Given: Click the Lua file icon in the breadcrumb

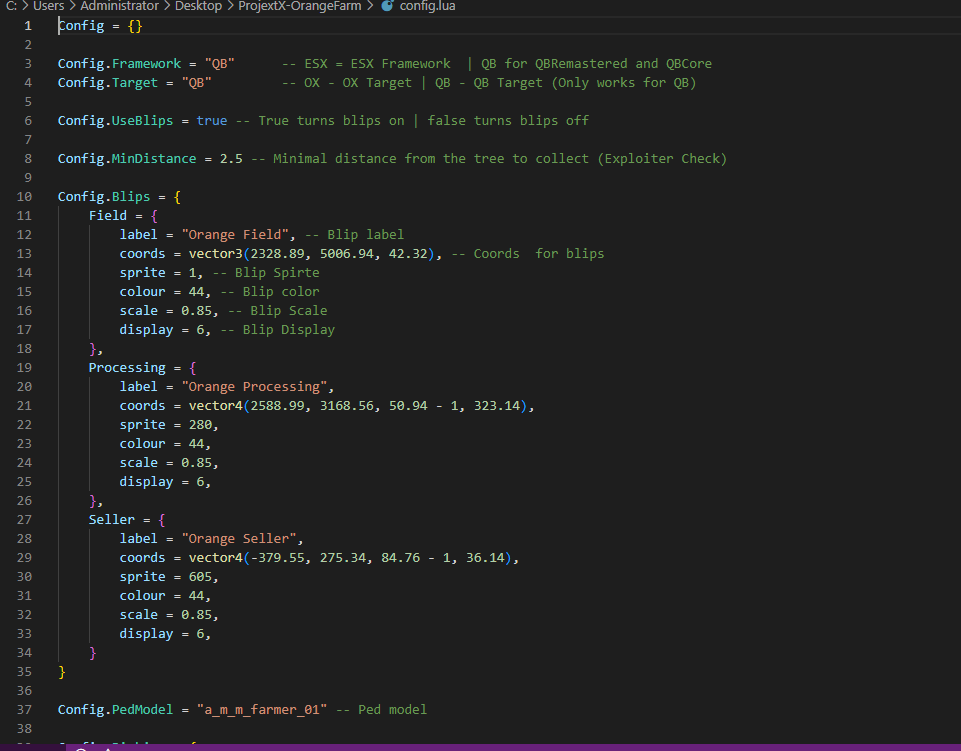Looking at the screenshot, I should pos(387,6).
